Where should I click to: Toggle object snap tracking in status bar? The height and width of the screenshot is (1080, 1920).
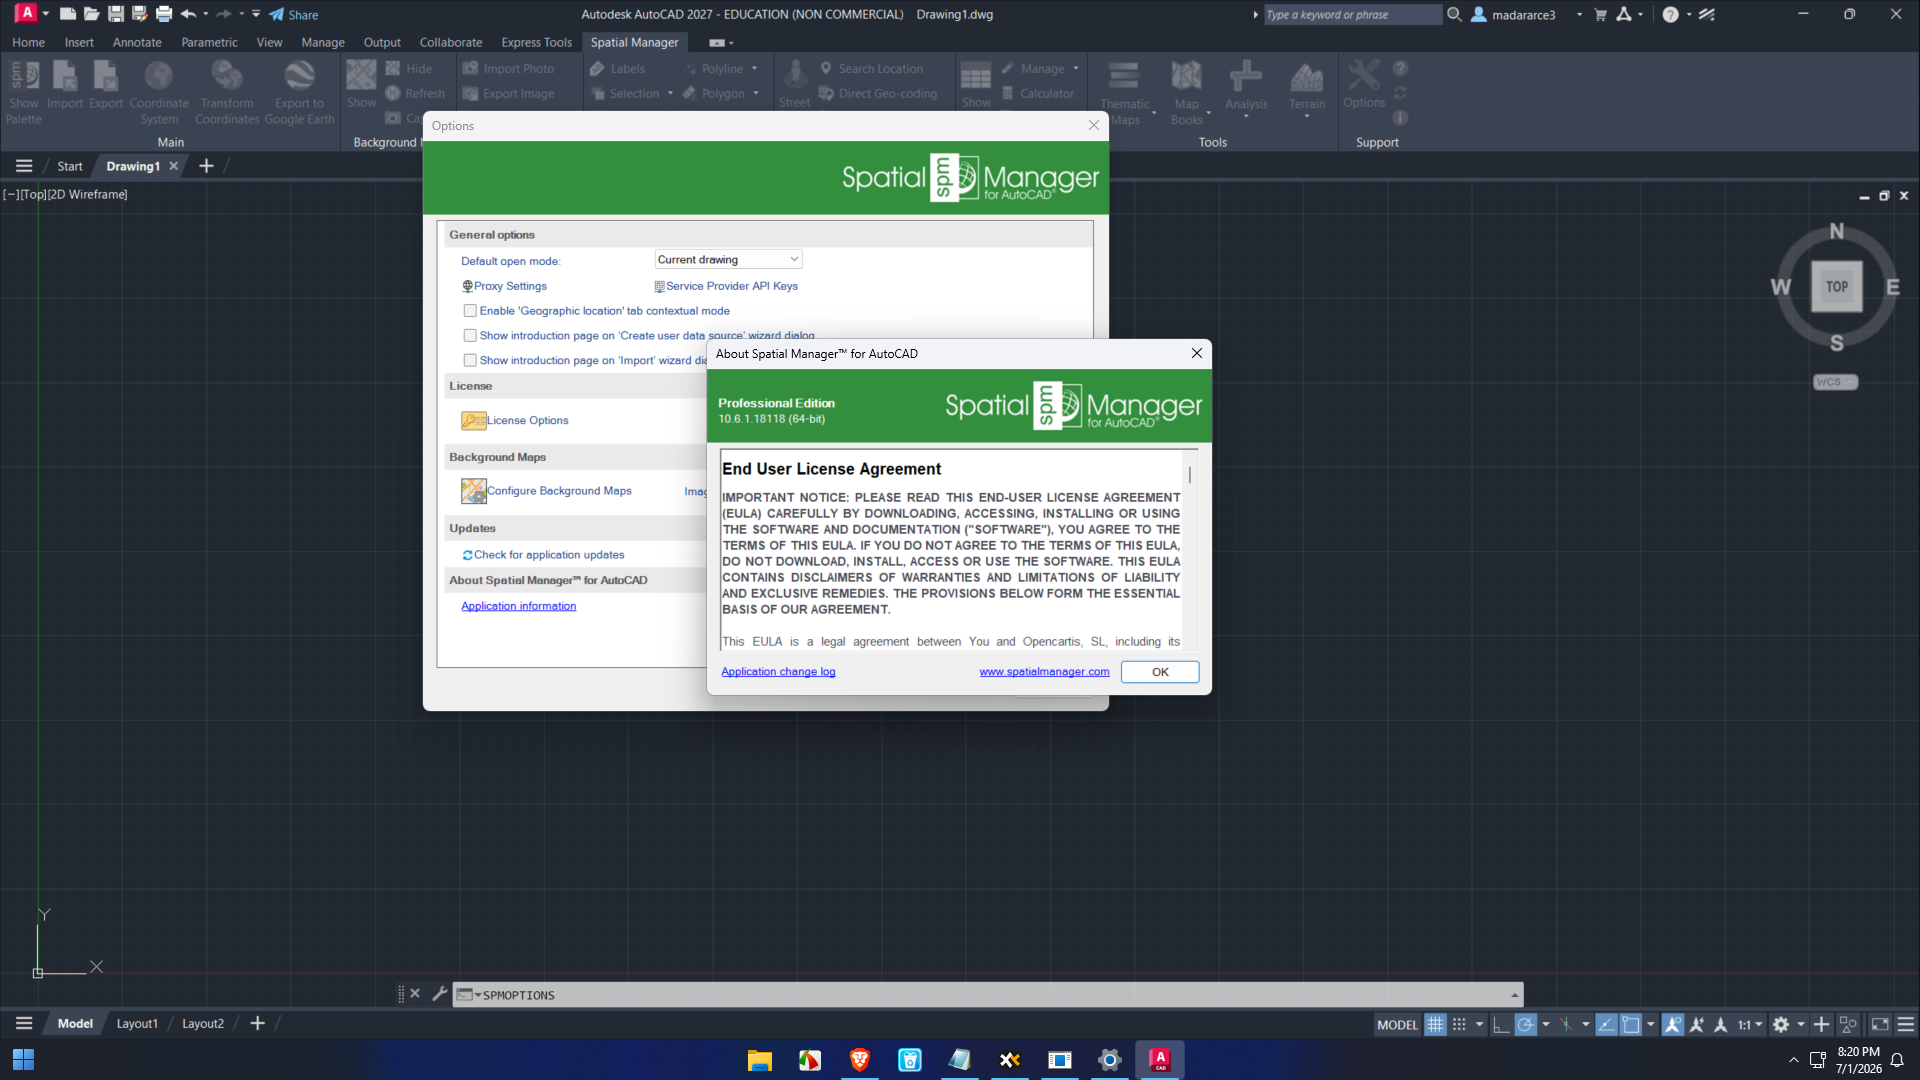pos(1606,1024)
